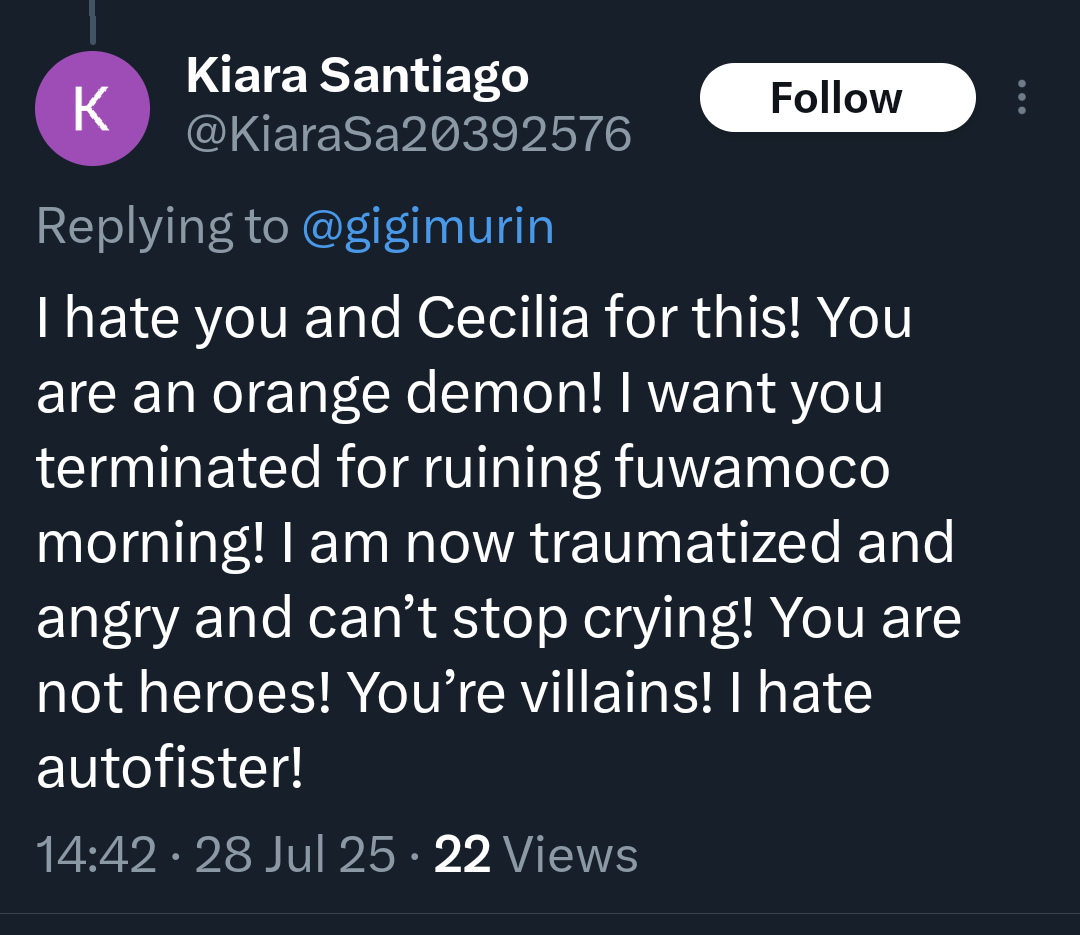Click the 28 Jul 25 date
Screen dimensions: 1080x935
coord(295,855)
